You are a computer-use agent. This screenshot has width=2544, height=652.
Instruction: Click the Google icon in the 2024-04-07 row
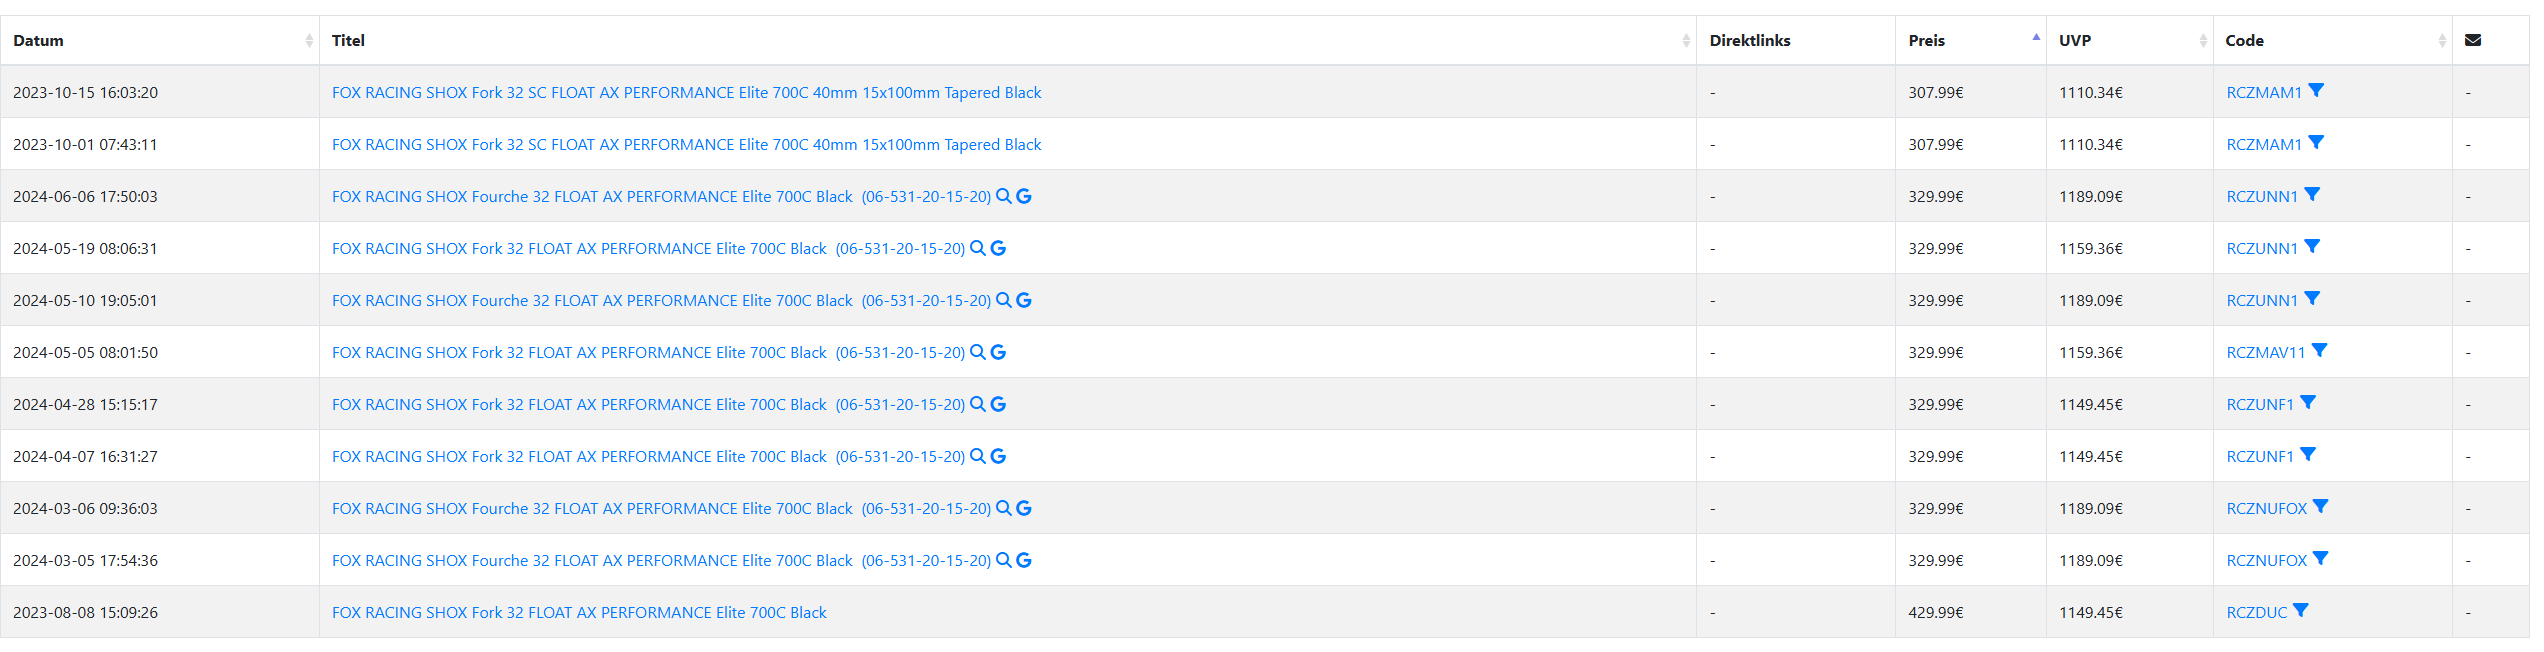(998, 456)
